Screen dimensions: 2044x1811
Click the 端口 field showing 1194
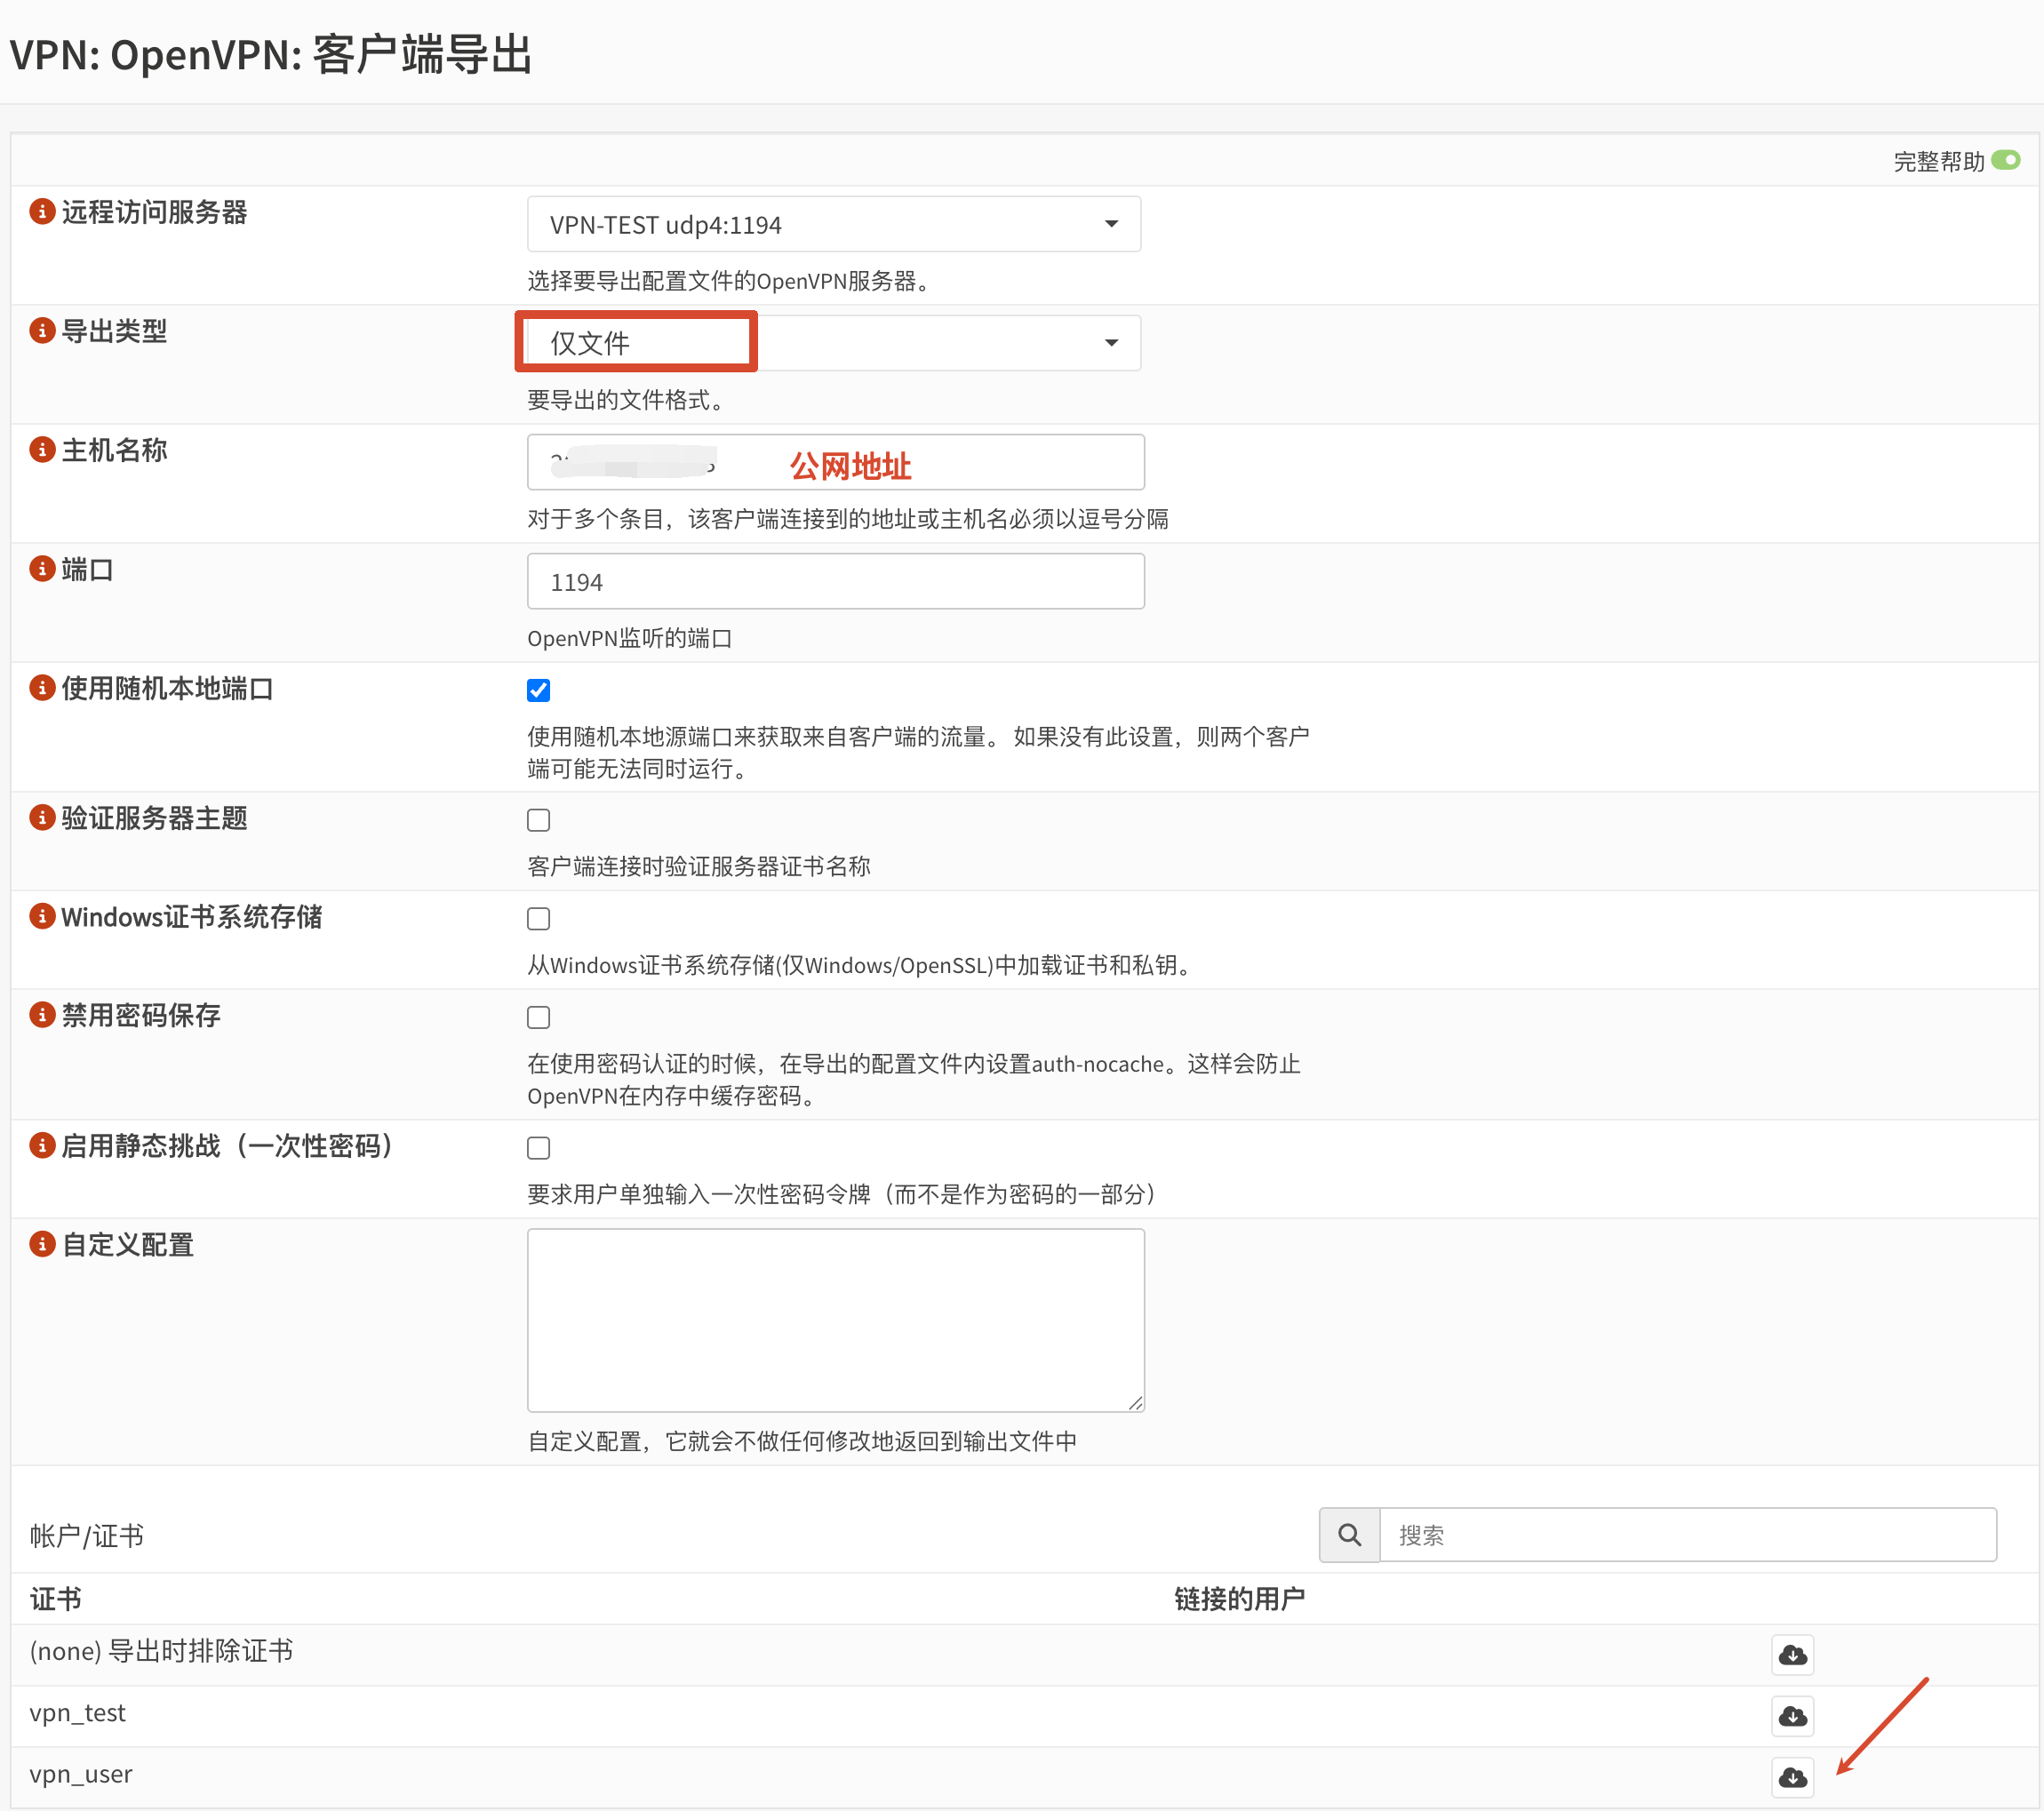pos(836,581)
